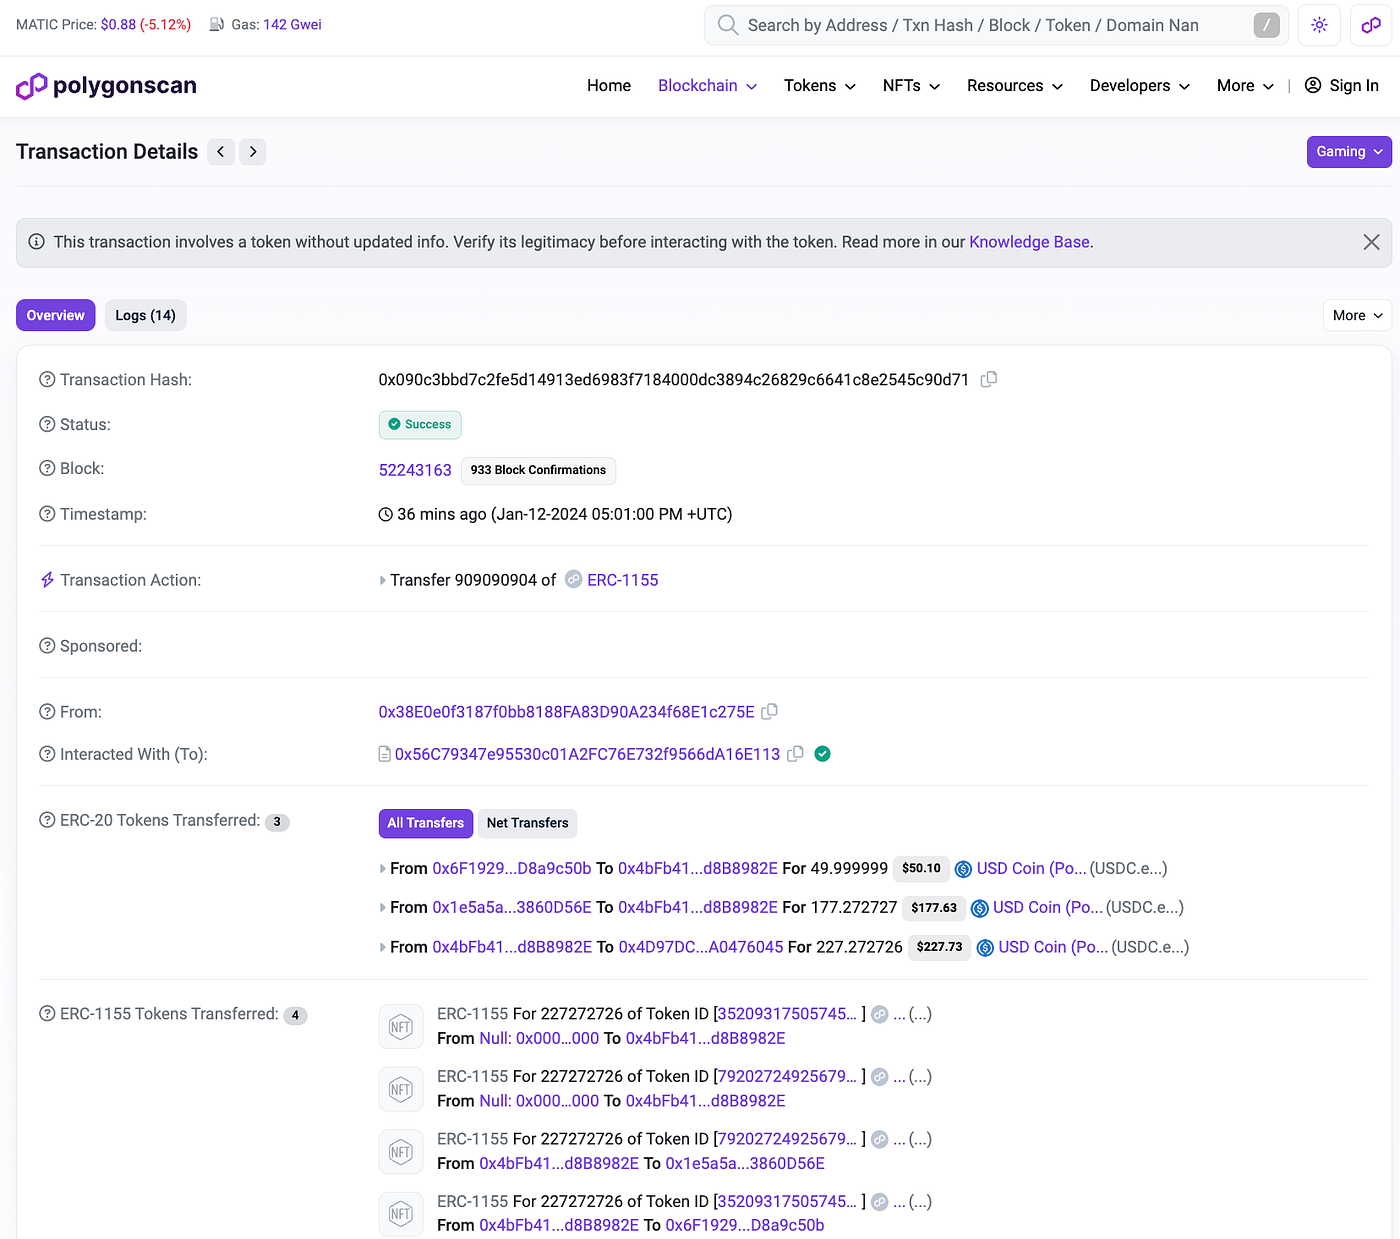Screen dimensions: 1400x1239
Task: Click USD Coin icon in the 49.999999 transfer
Action: [963, 869]
